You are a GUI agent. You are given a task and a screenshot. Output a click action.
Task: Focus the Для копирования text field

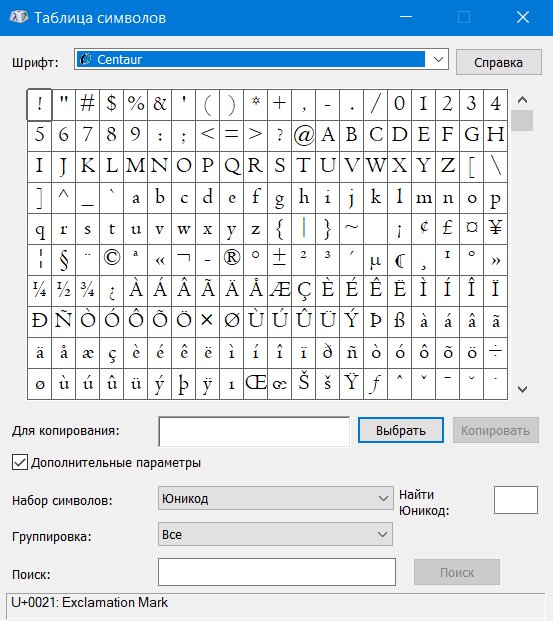pos(254,431)
